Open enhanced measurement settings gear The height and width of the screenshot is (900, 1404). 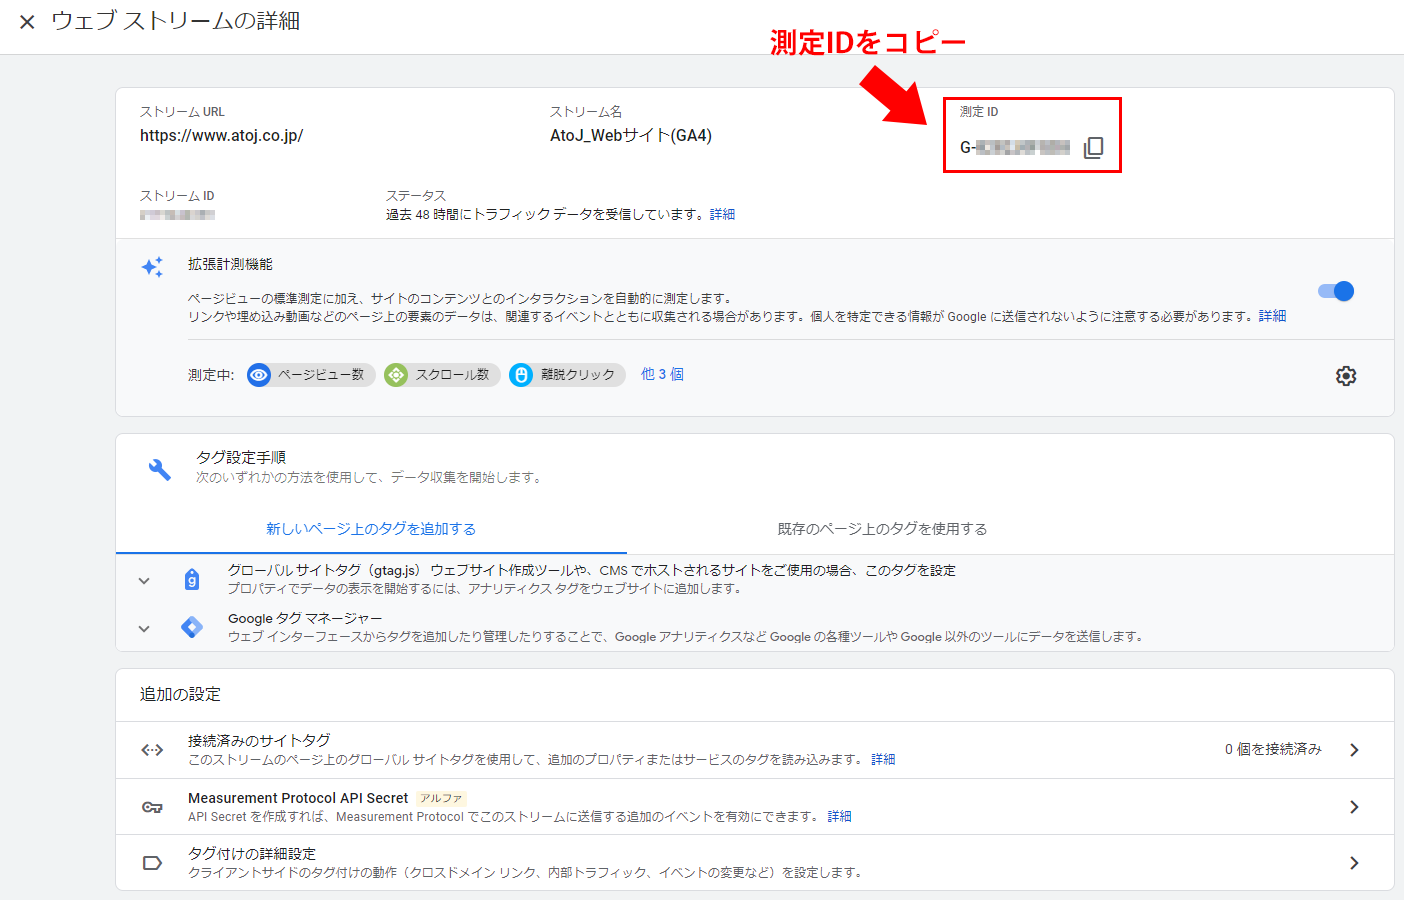click(x=1346, y=376)
